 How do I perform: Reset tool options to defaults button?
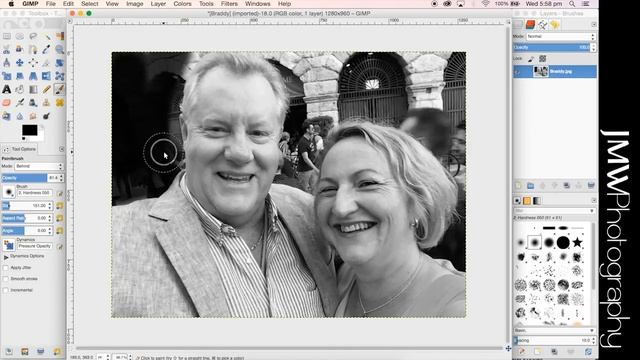click(x=57, y=351)
